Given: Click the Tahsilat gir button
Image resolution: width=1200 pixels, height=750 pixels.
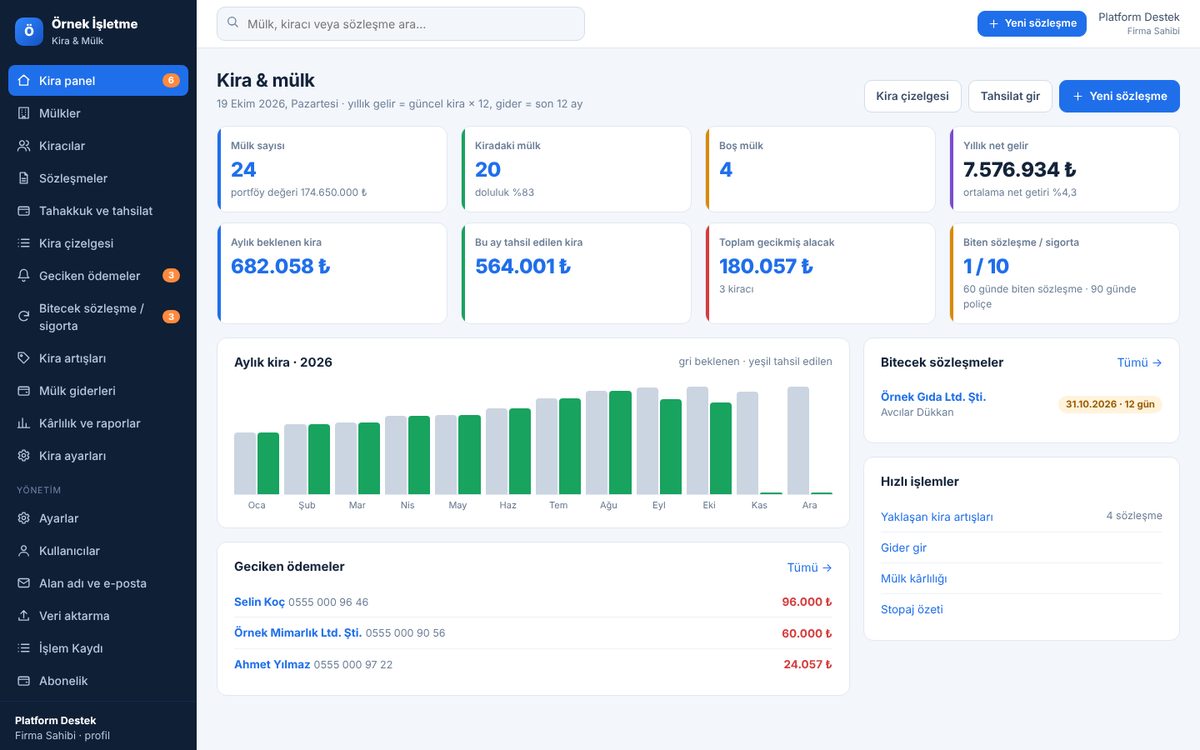Looking at the screenshot, I should point(1010,96).
